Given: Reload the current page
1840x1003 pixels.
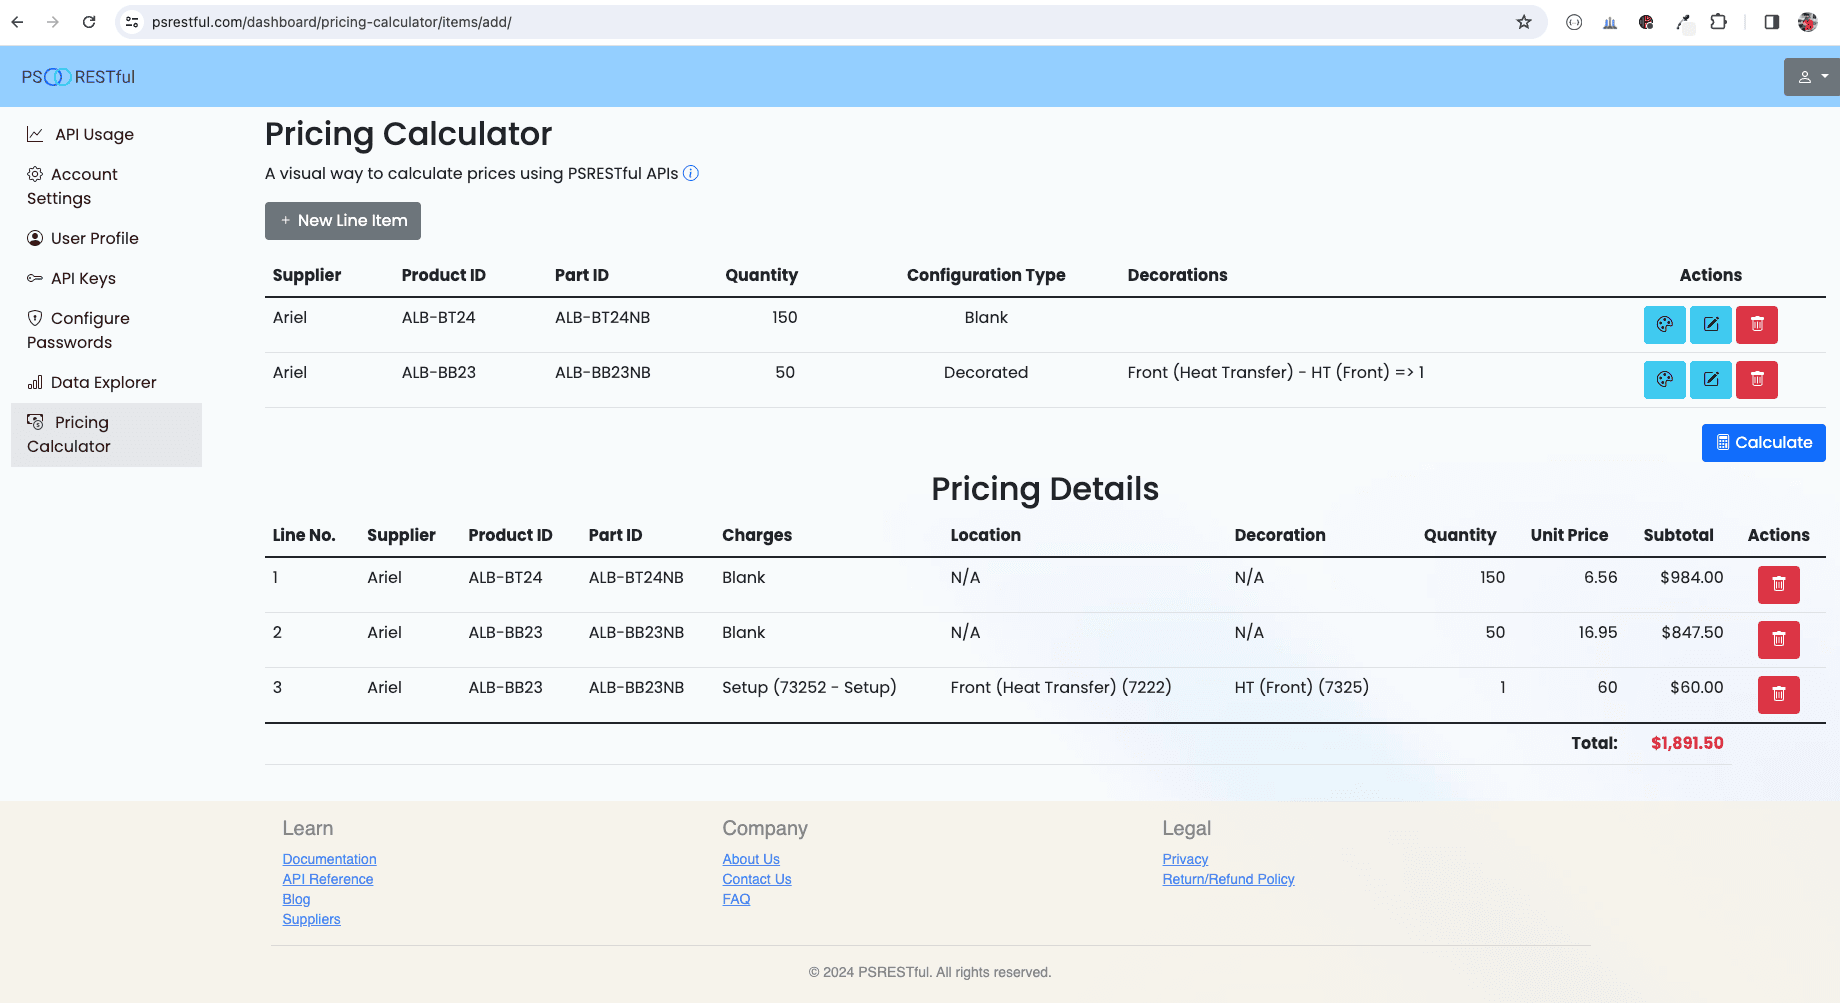Looking at the screenshot, I should point(89,22).
